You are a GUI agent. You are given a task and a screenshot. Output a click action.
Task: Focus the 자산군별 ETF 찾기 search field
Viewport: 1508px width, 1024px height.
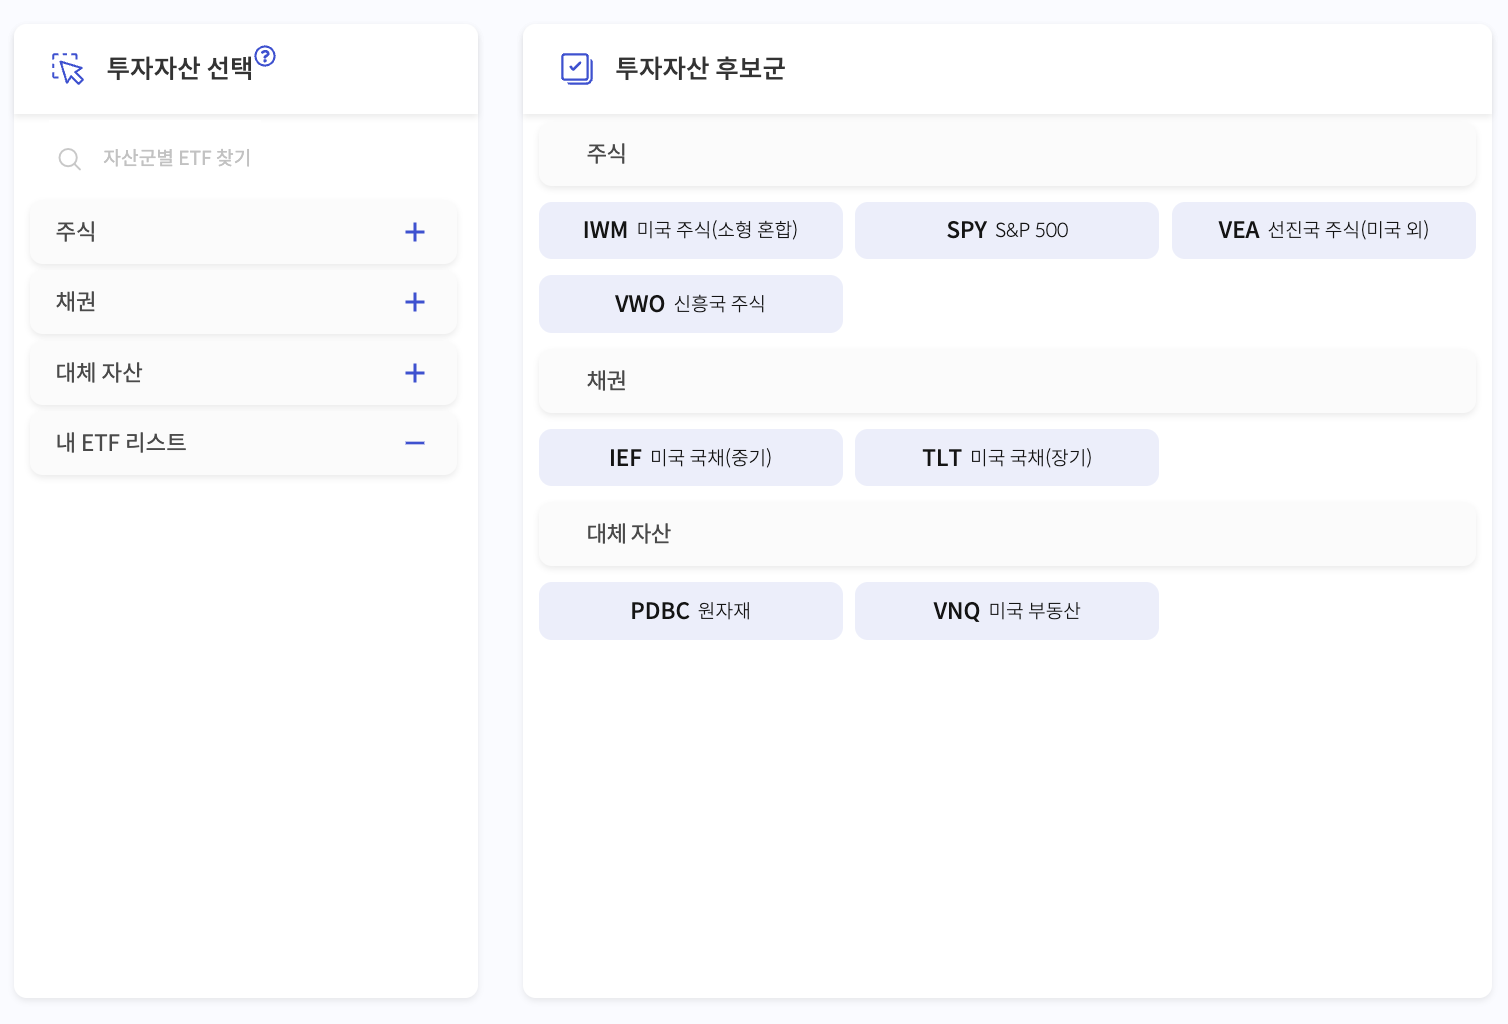[x=246, y=158]
